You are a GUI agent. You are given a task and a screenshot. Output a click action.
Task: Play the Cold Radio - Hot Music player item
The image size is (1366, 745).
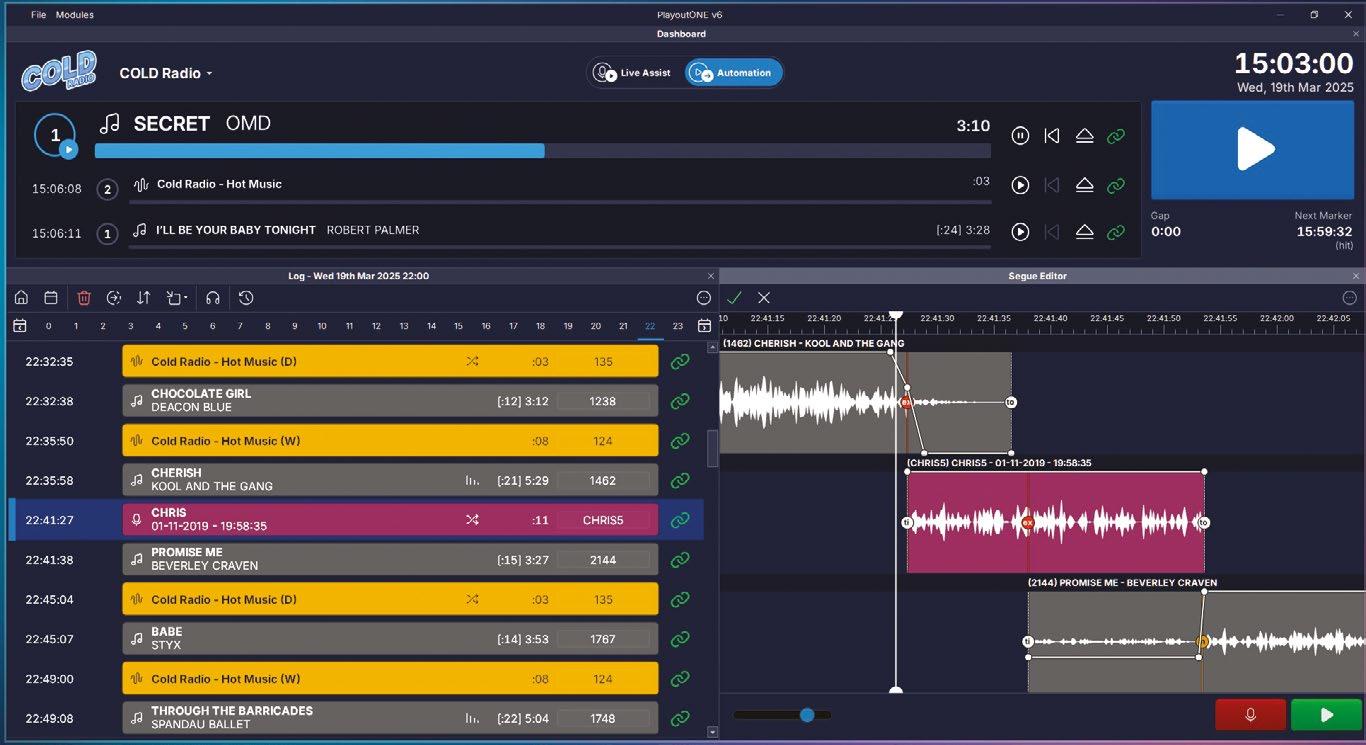coord(1020,185)
